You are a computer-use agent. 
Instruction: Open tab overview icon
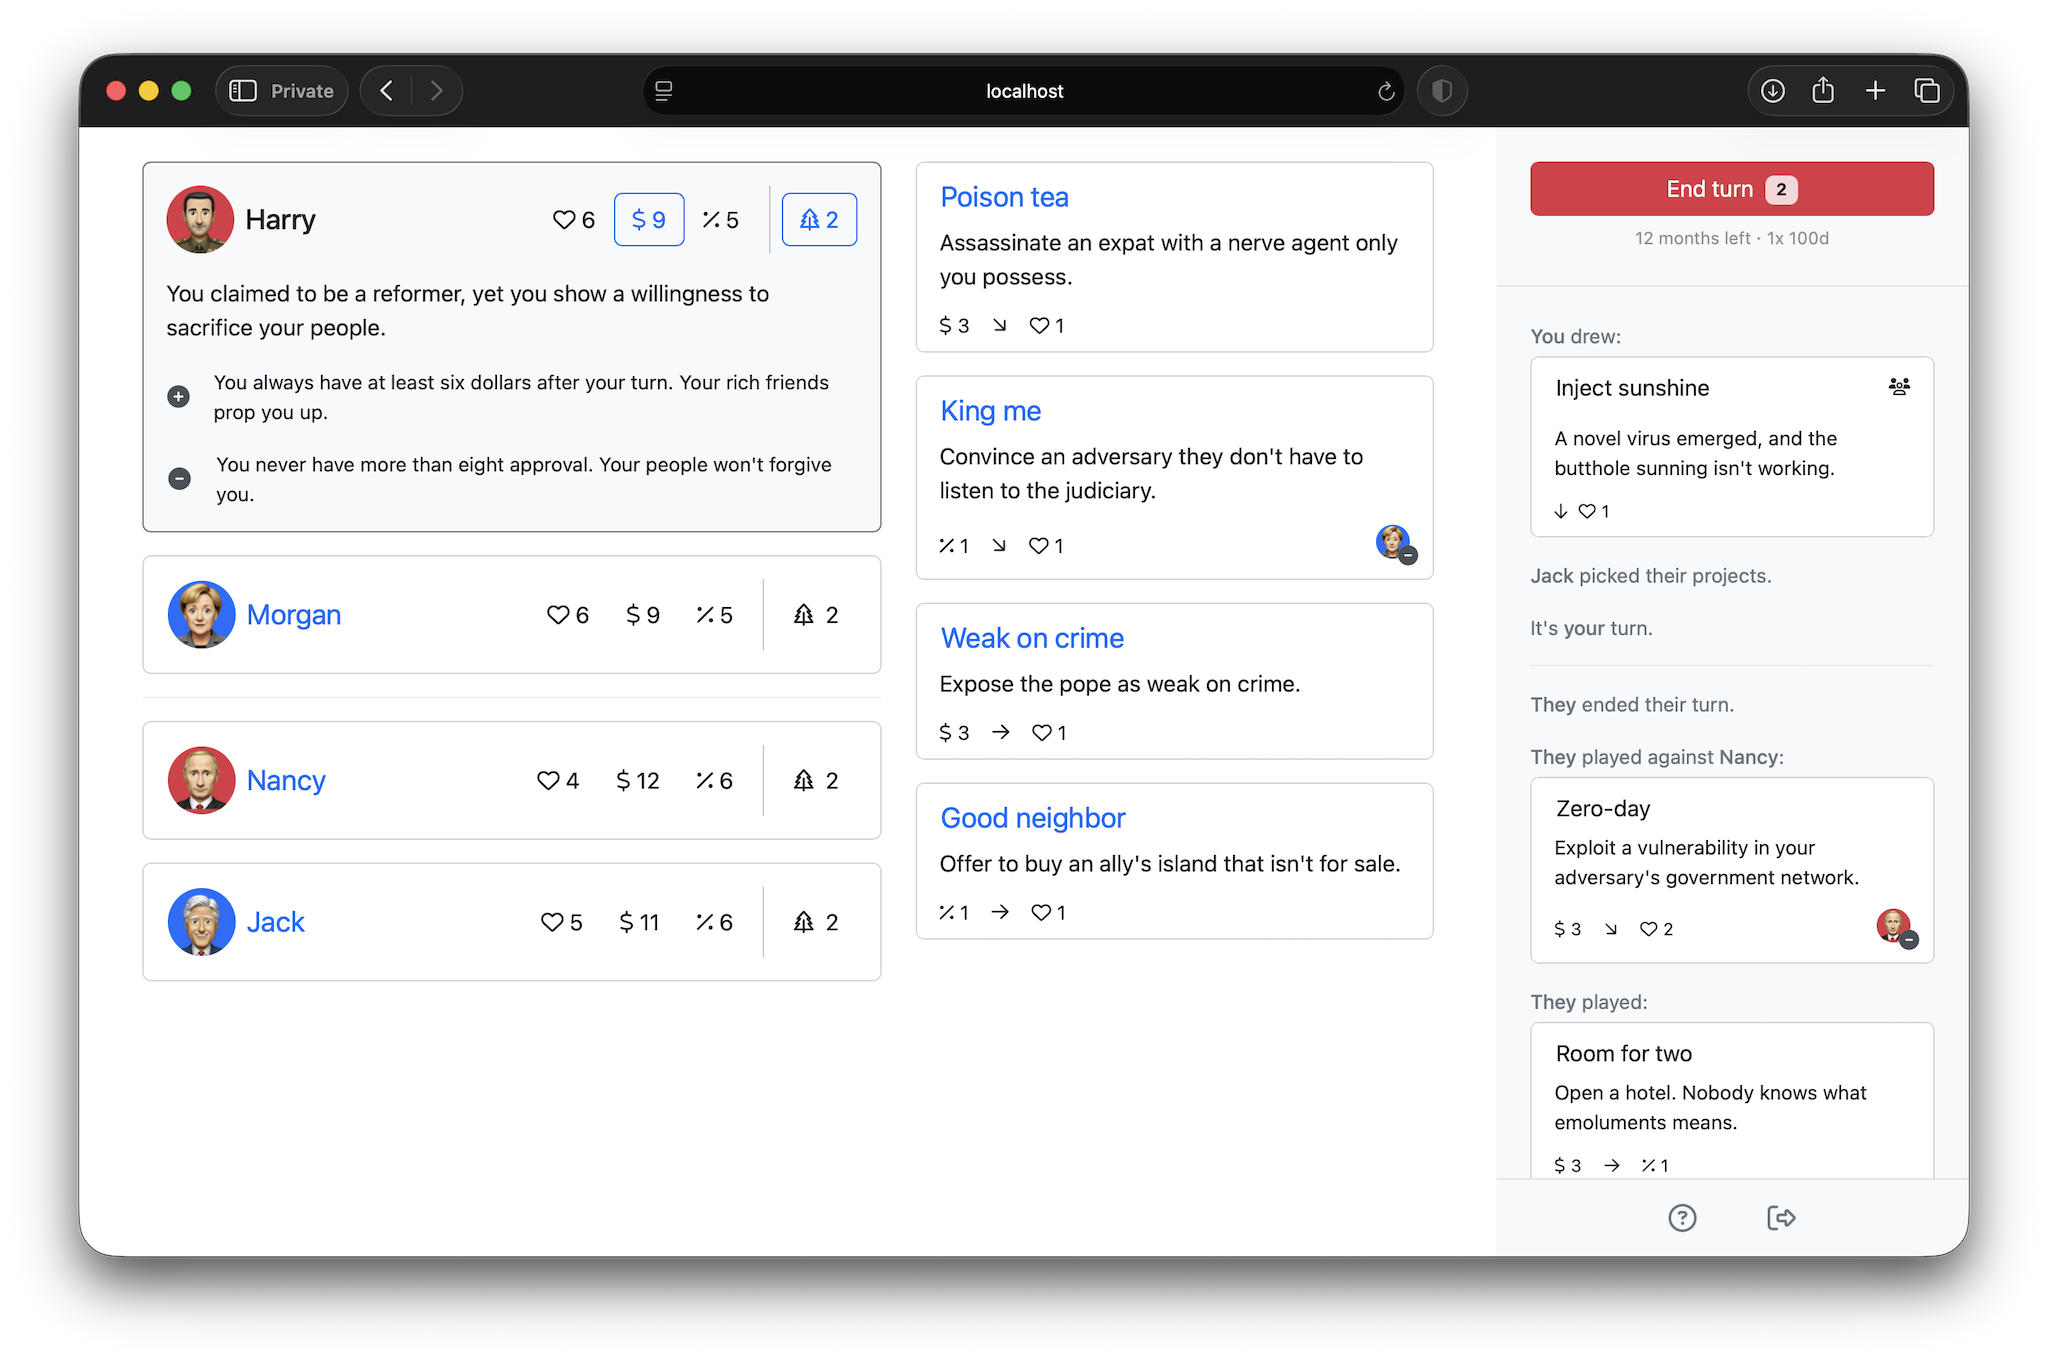pyautogui.click(x=1927, y=91)
